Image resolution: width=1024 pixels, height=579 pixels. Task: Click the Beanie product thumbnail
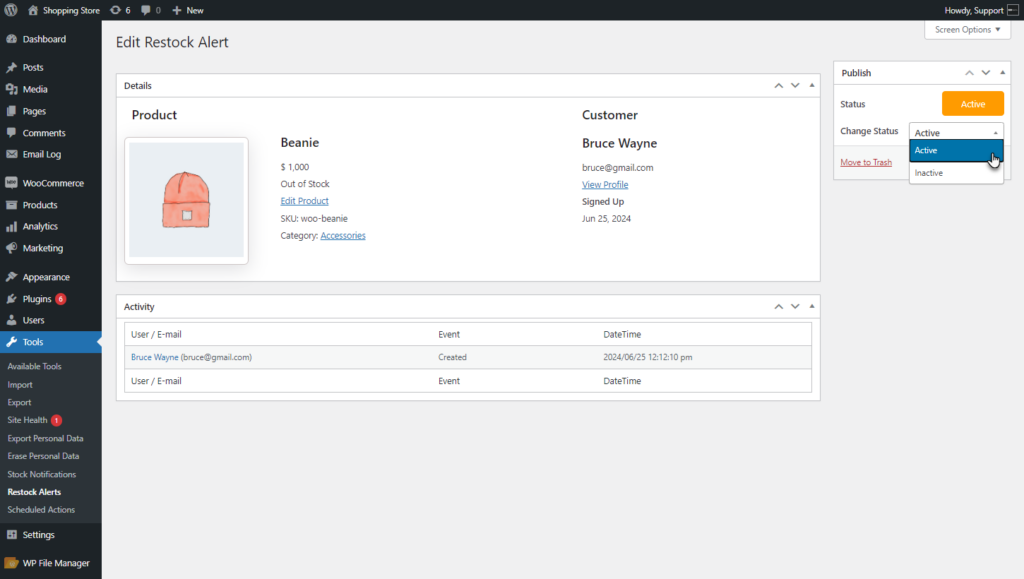pos(186,200)
